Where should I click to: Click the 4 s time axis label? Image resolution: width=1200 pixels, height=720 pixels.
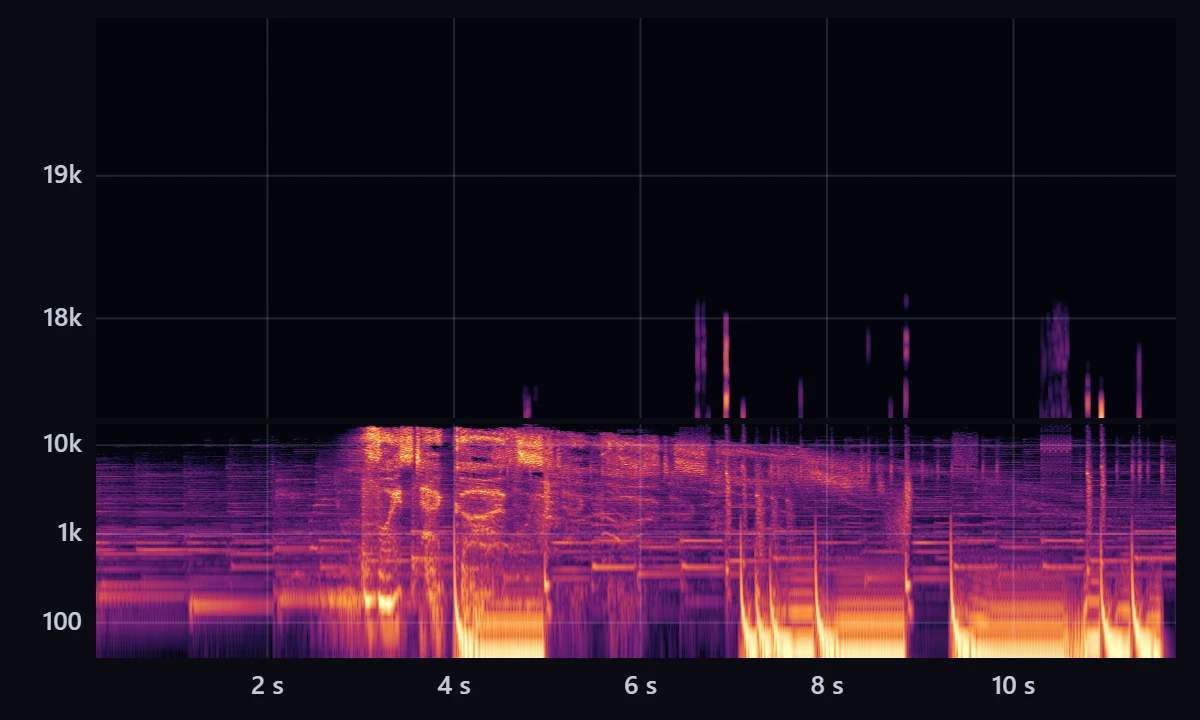(454, 686)
